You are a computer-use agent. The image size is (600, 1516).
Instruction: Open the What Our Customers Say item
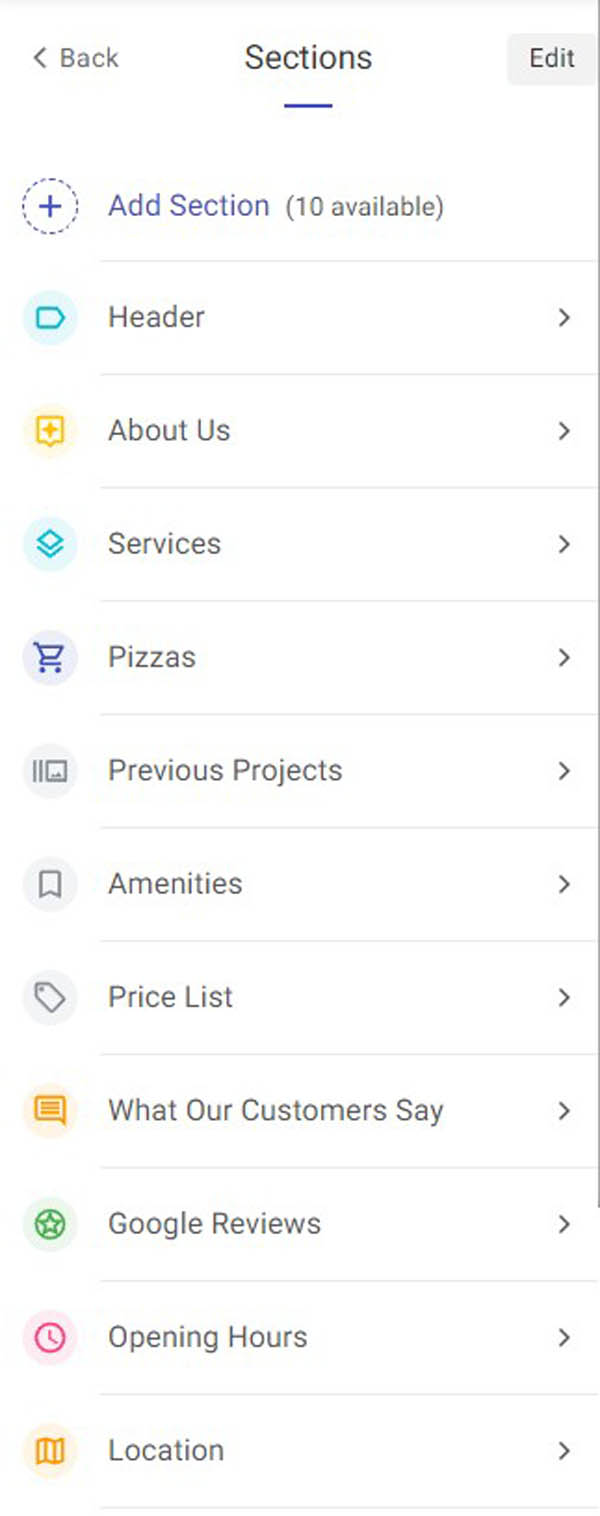pos(275,1110)
